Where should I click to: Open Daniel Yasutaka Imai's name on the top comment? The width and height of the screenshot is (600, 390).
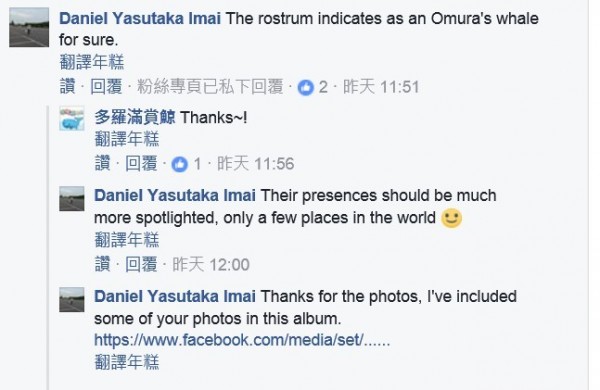click(x=140, y=18)
